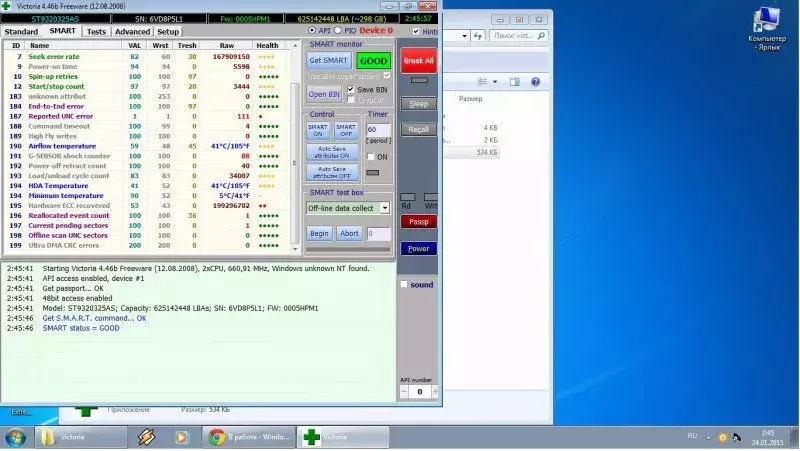Viewport: 800px width, 451px height.
Task: Open the media player taskbar icon
Action: [x=181, y=437]
